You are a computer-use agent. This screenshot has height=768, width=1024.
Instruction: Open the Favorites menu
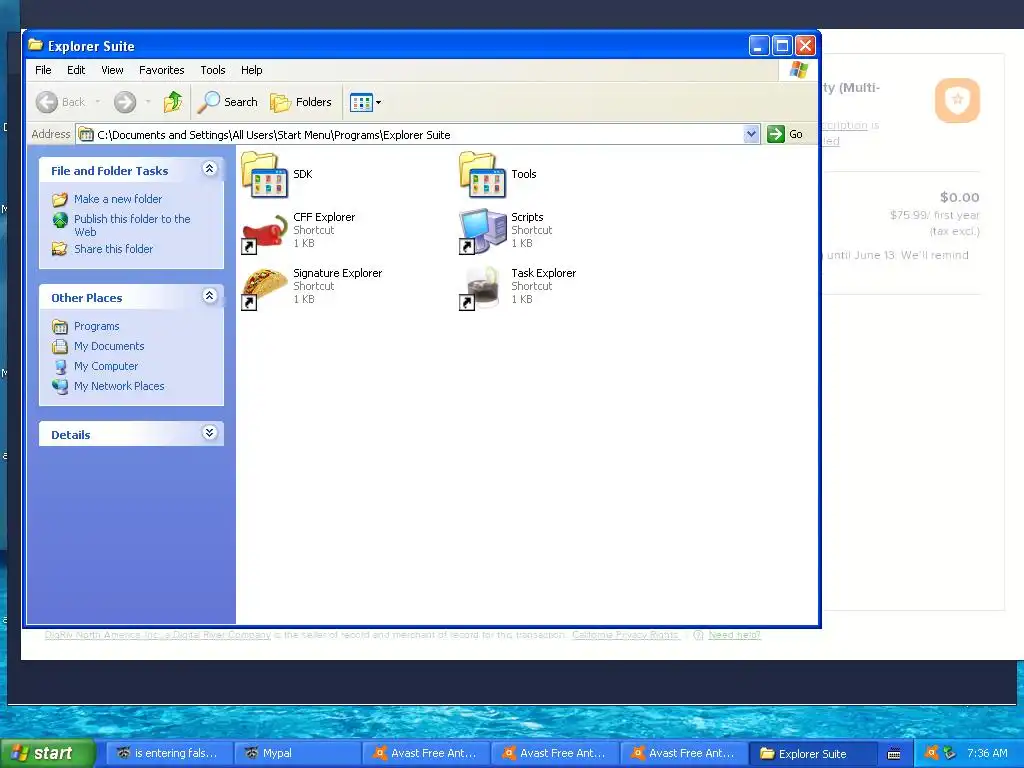point(161,70)
